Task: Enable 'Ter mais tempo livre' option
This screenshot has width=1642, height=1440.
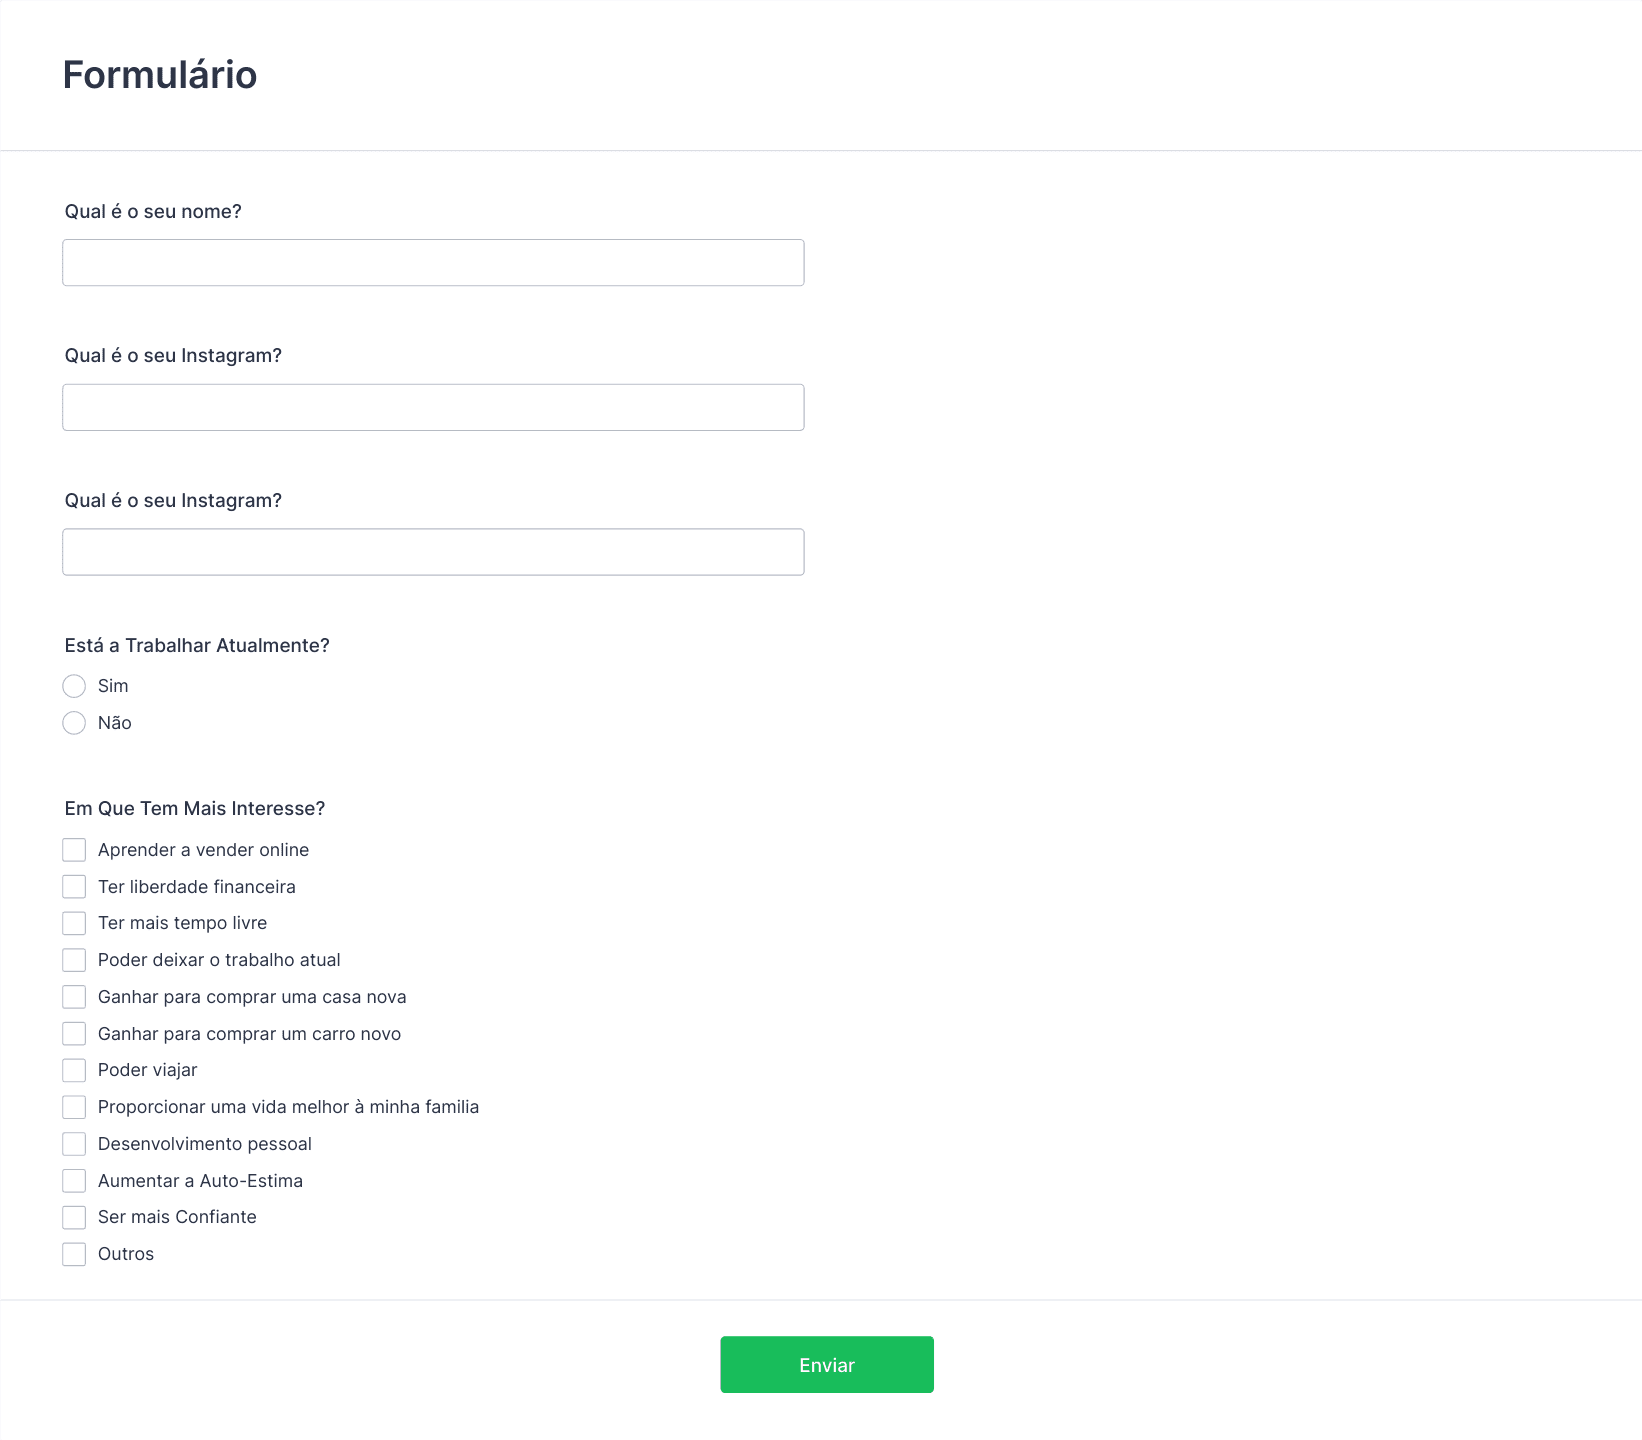Action: pyautogui.click(x=74, y=923)
